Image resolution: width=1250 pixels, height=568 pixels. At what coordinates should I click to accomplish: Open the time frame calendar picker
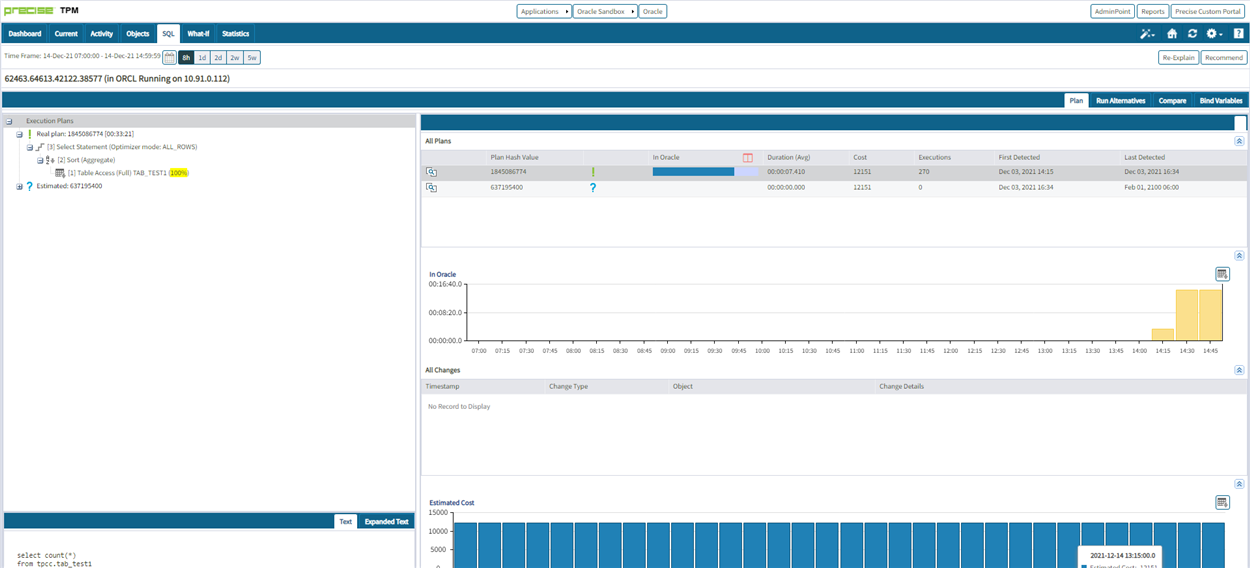[x=169, y=58]
